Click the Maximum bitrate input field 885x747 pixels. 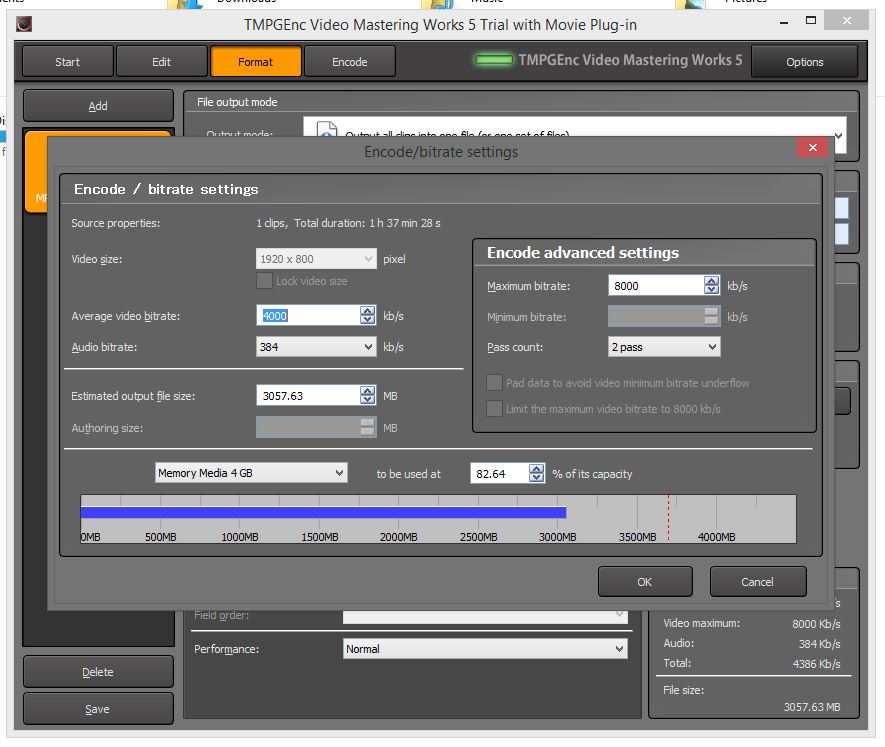pyautogui.click(x=656, y=285)
